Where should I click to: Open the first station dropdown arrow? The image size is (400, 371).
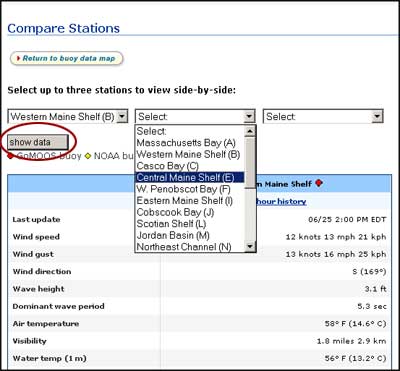122,116
